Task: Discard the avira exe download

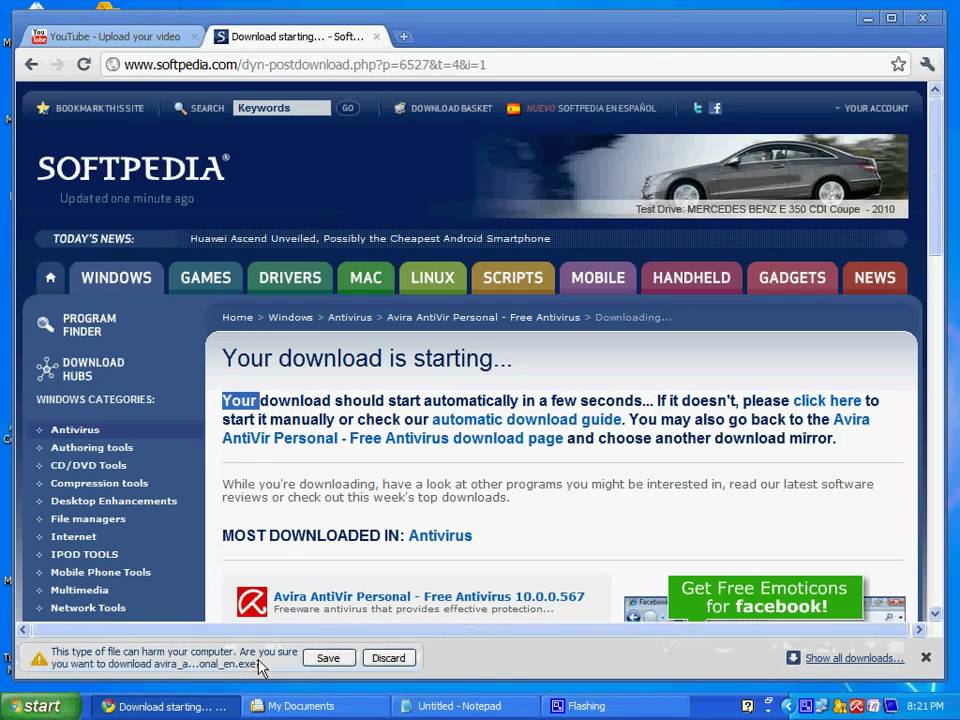Action: 389,658
